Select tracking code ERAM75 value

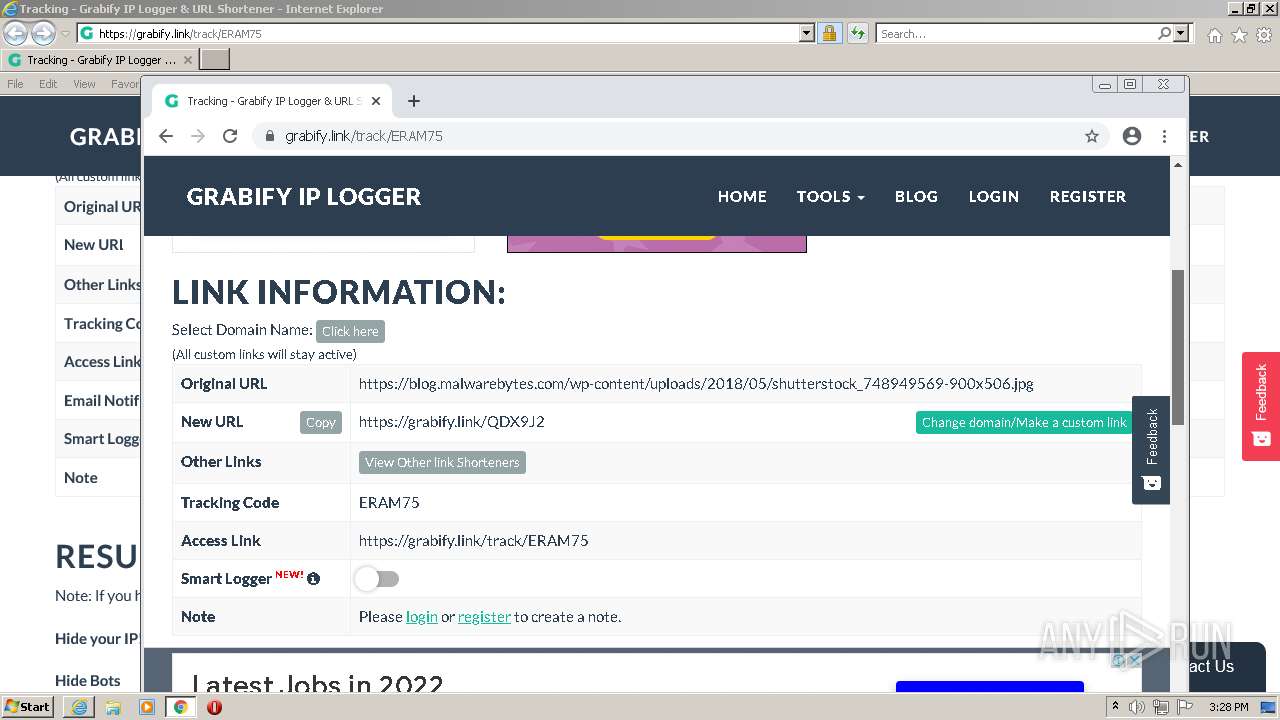tap(389, 503)
